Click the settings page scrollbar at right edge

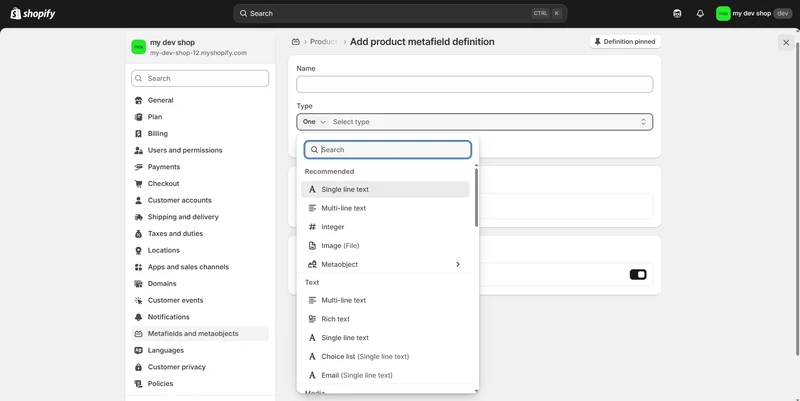click(x=797, y=199)
